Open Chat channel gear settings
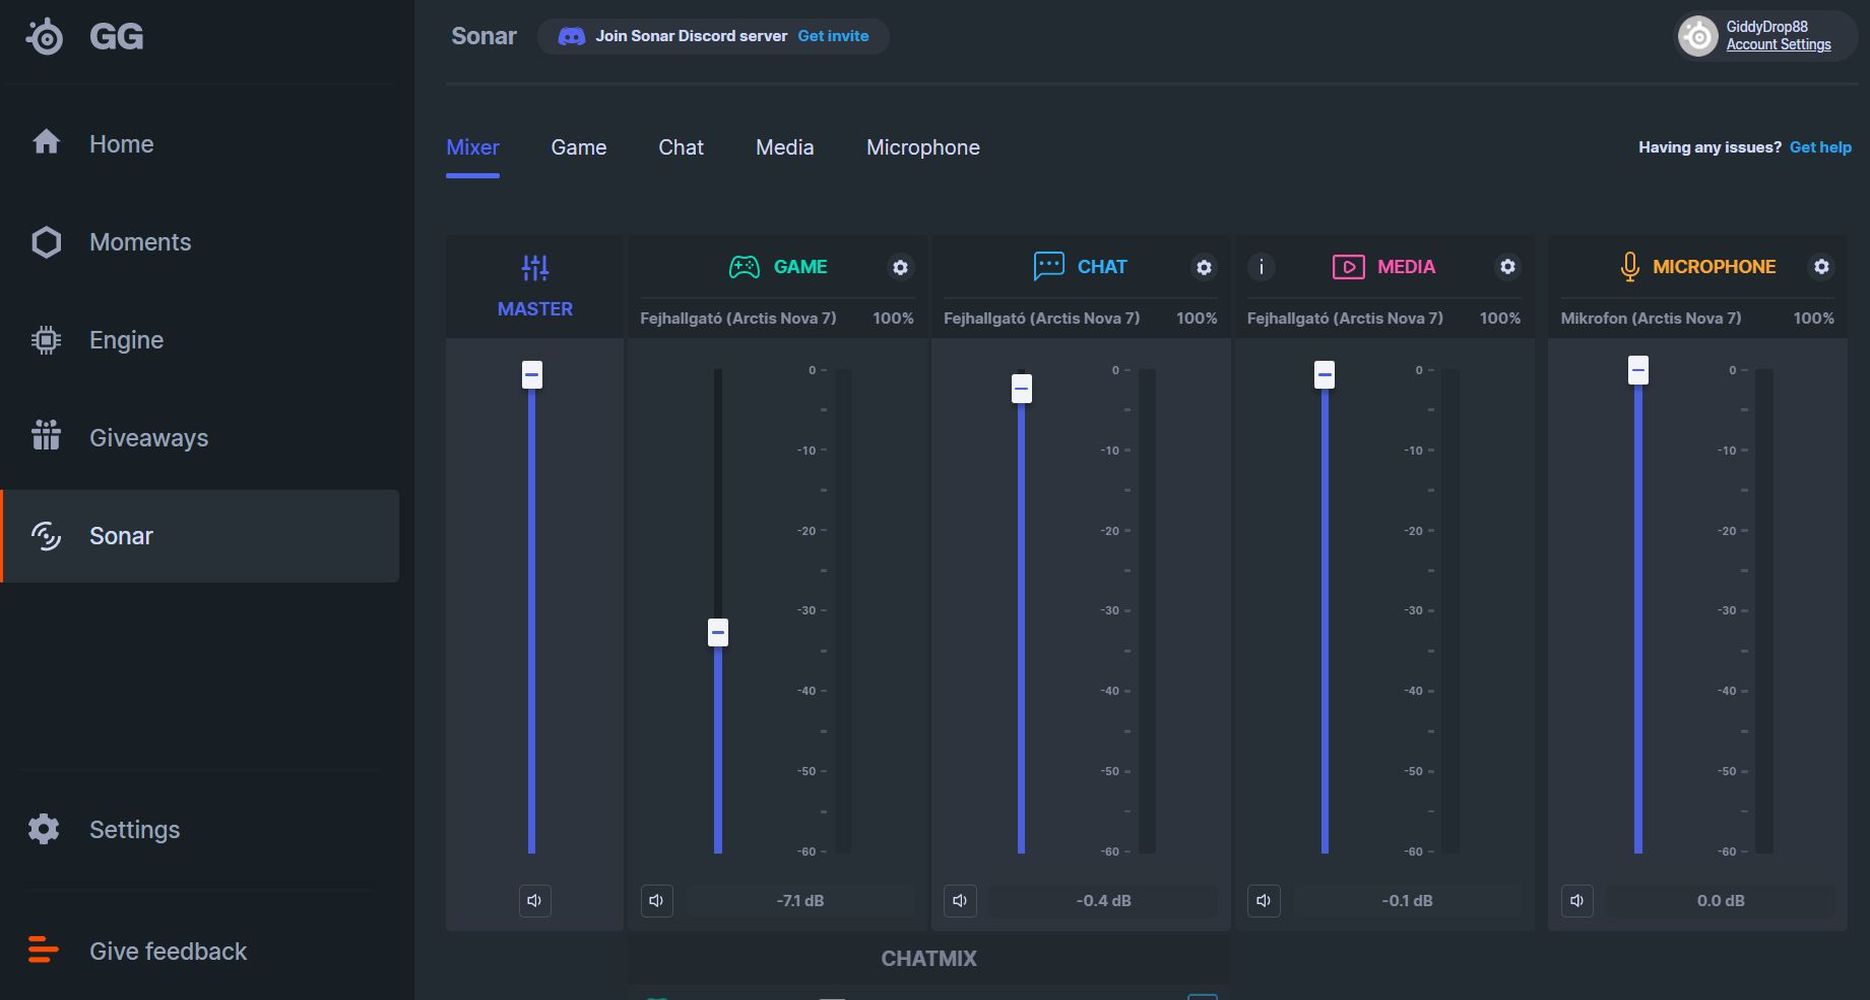The height and width of the screenshot is (1000, 1870). click(x=1204, y=267)
